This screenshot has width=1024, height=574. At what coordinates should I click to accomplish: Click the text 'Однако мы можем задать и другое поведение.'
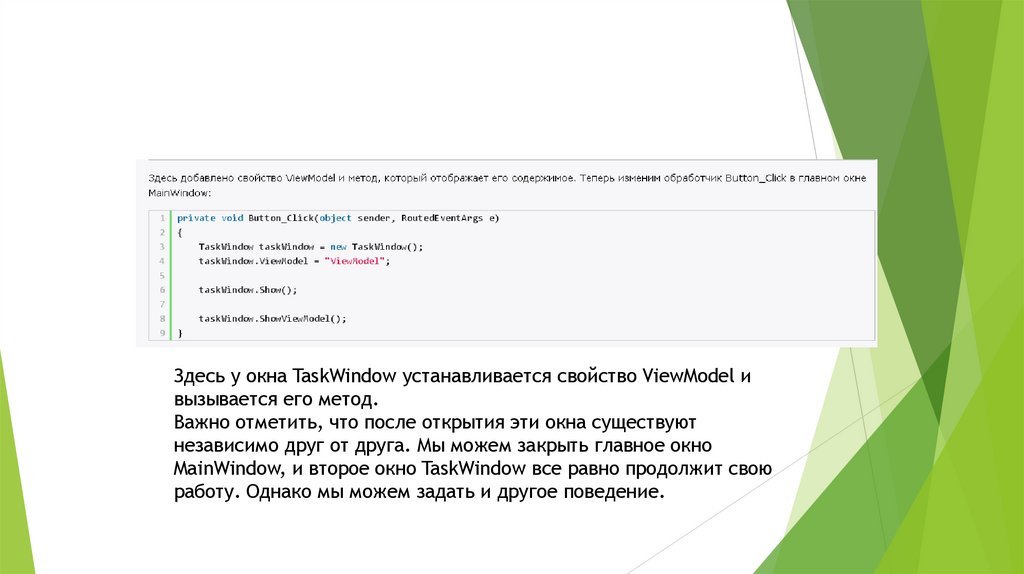[455, 491]
